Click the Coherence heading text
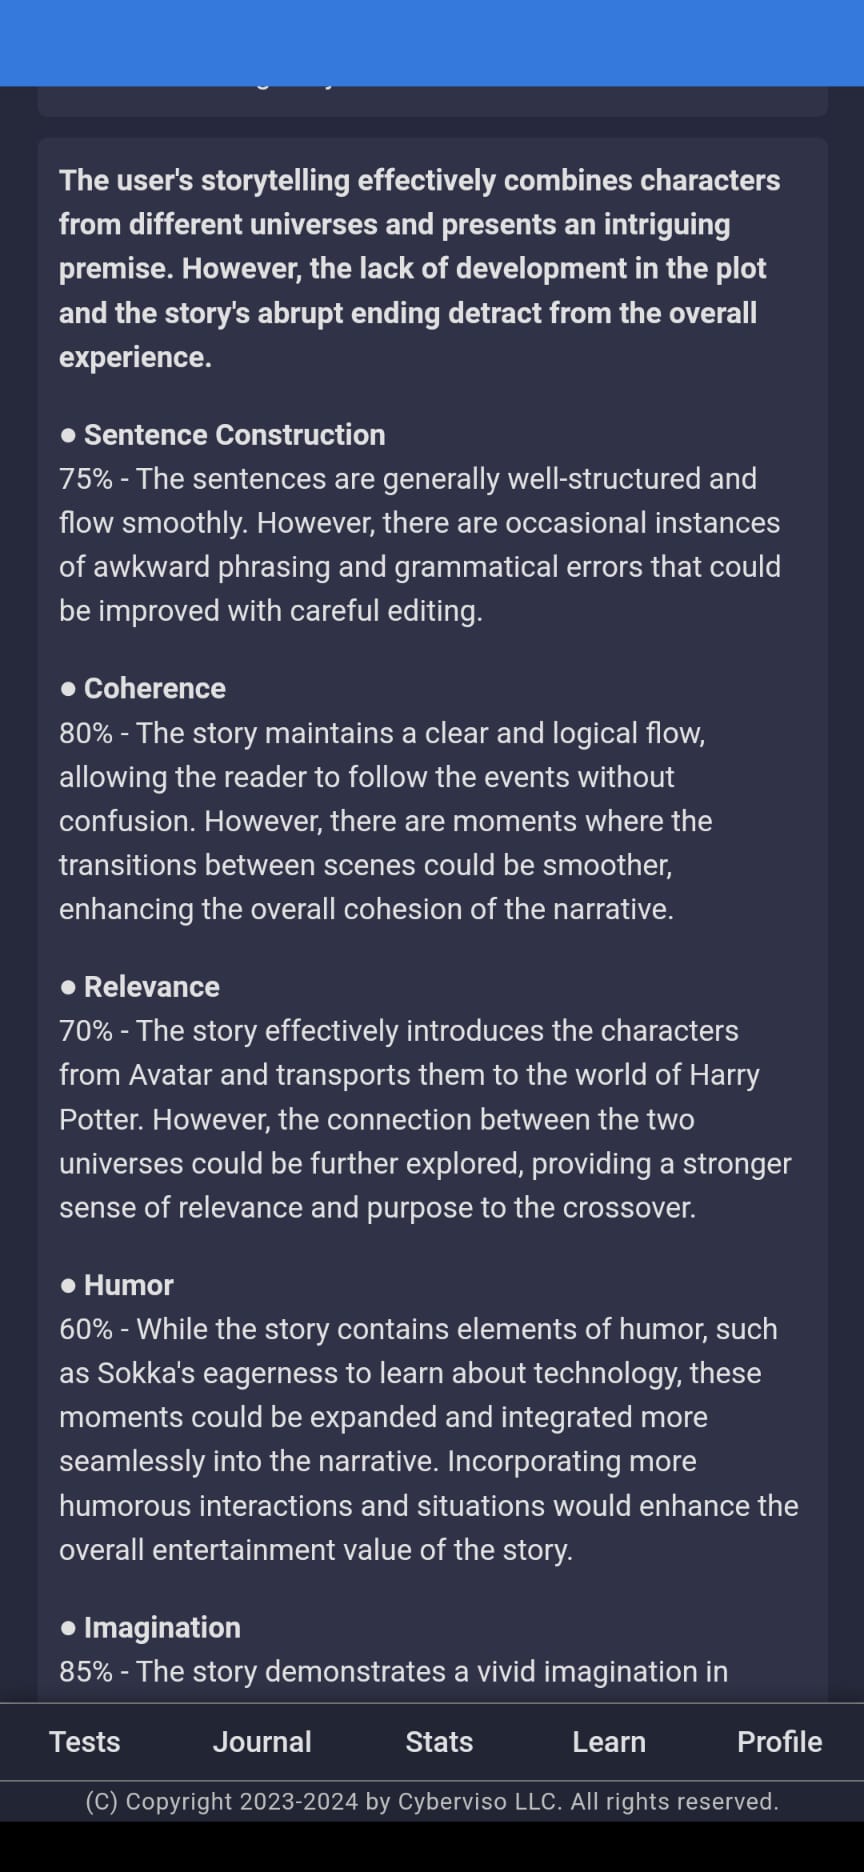This screenshot has width=864, height=1872. pyautogui.click(x=155, y=688)
